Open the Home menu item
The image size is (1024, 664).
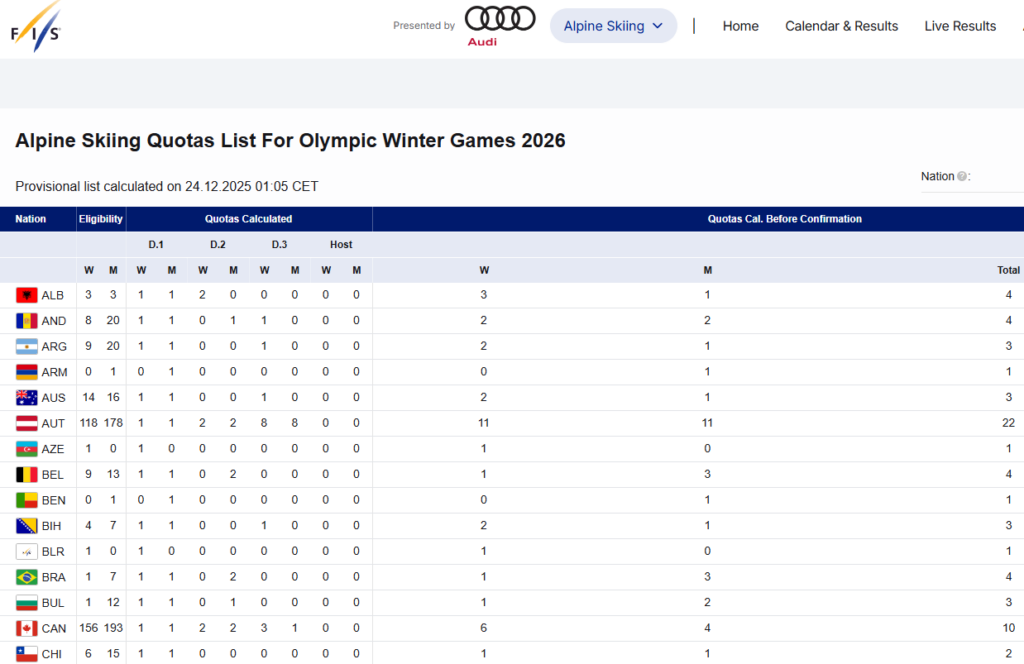(740, 26)
